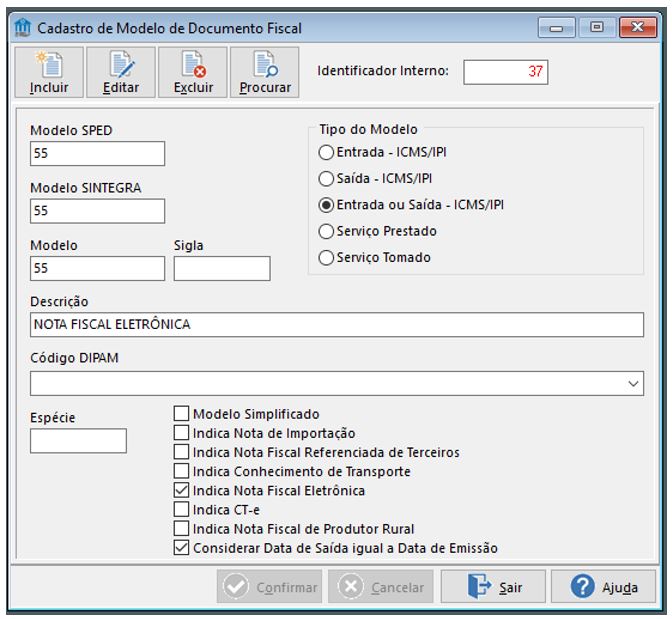Click the Modelo input field
Image resolution: width=672 pixels, height=619 pixels.
pyautogui.click(x=97, y=268)
